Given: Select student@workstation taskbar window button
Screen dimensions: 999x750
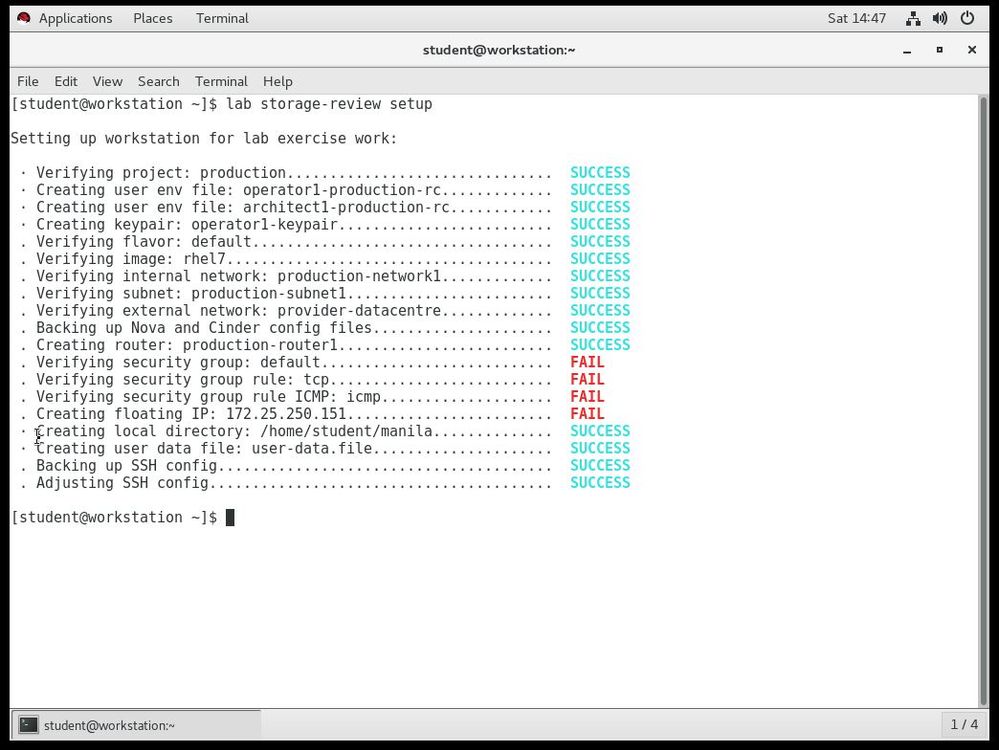Looking at the screenshot, I should 135,725.
